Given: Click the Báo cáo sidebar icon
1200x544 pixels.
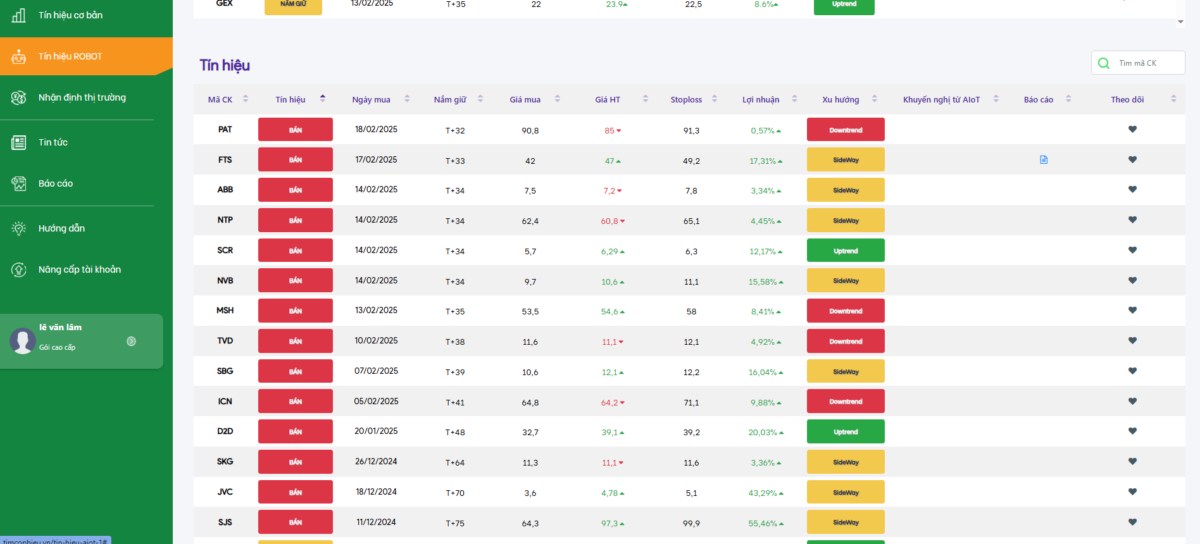Looking at the screenshot, I should coord(18,183).
